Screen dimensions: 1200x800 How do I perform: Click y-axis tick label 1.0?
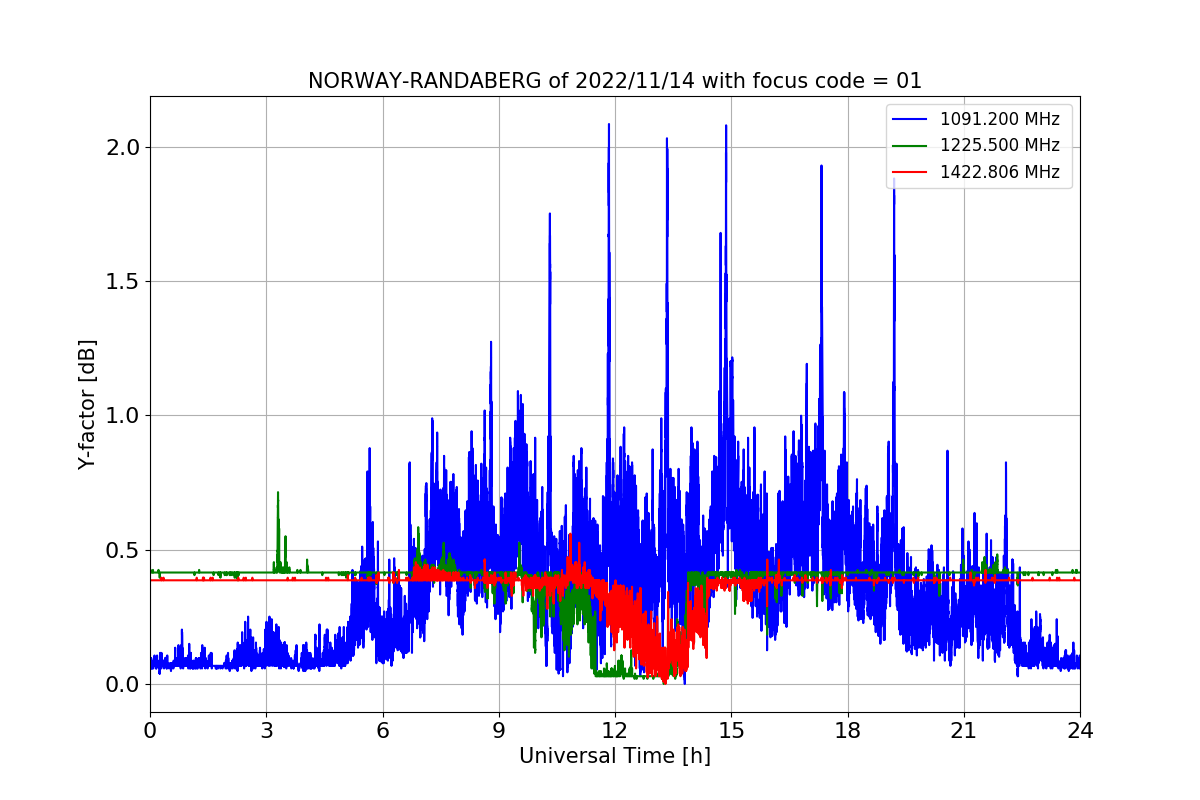(124, 416)
